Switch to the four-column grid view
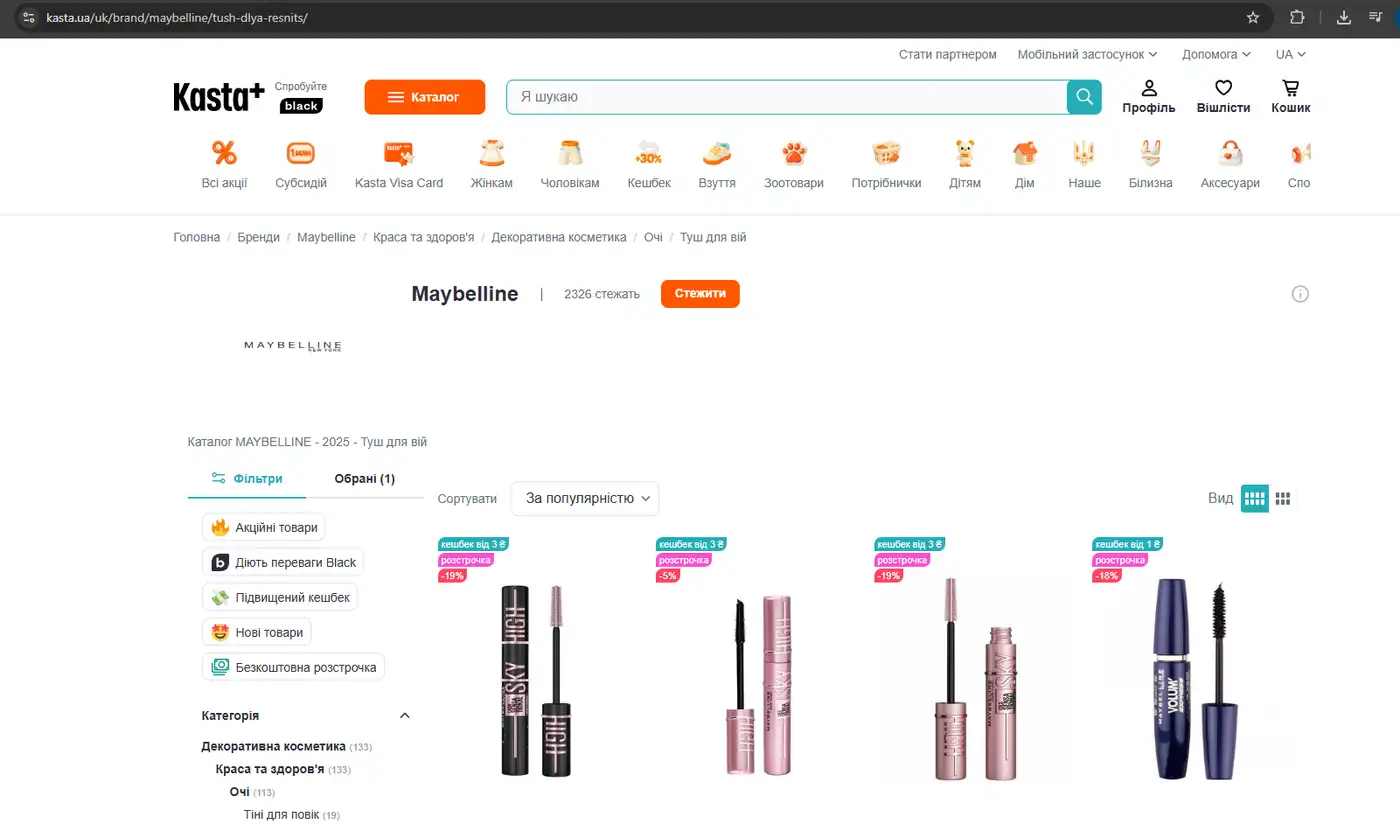This screenshot has width=1400, height=824. (x=1255, y=498)
